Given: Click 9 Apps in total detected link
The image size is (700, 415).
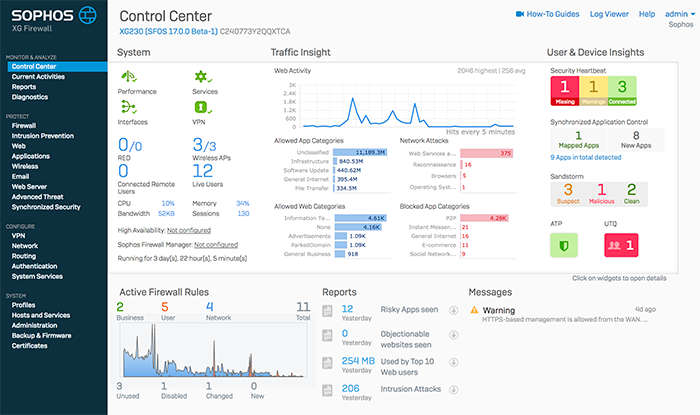Looking at the screenshot, I should 586,158.
